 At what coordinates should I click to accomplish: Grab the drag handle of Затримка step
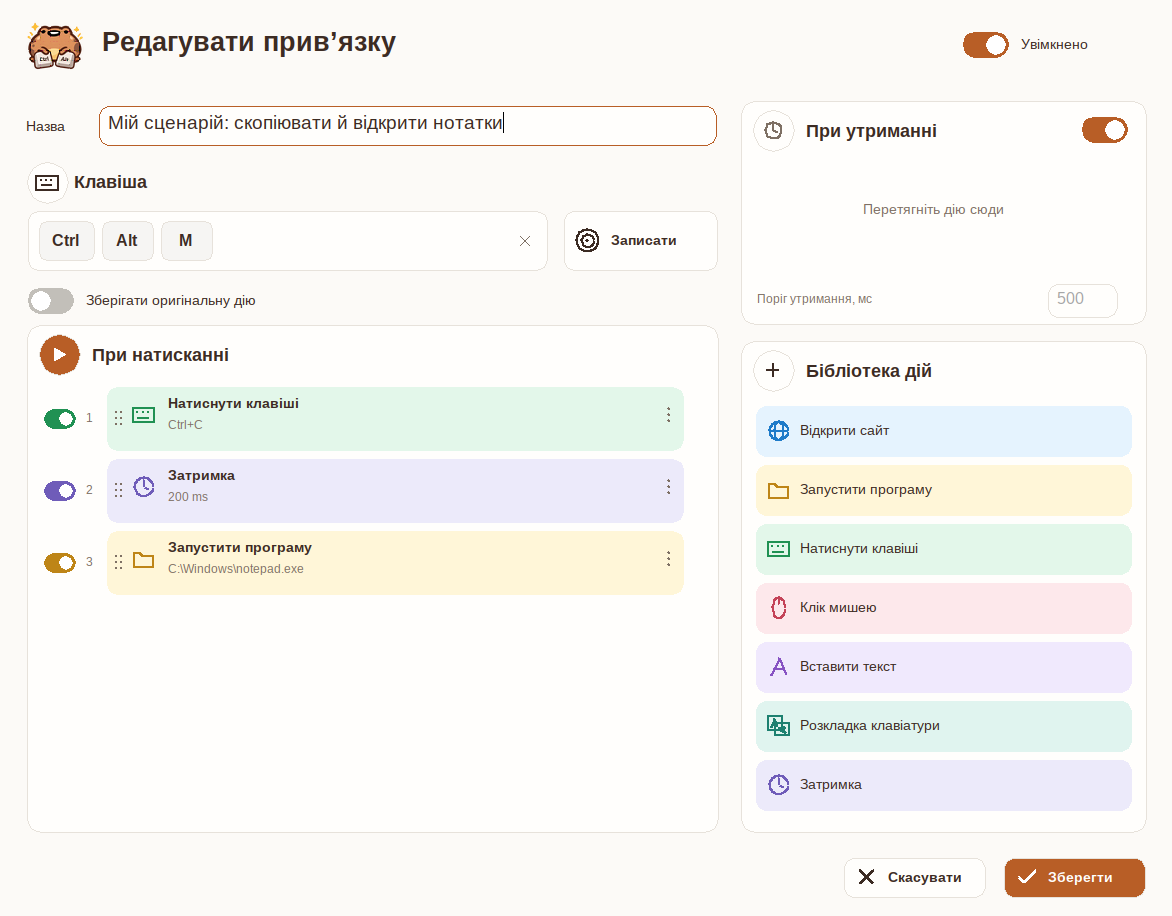click(x=118, y=490)
